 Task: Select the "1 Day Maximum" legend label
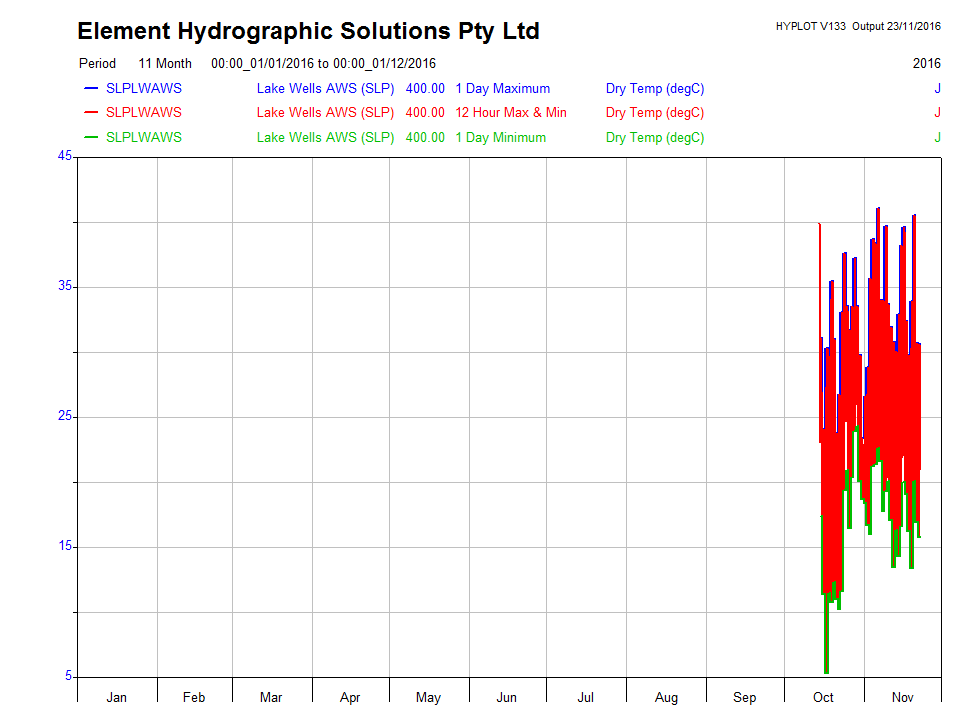pos(502,88)
